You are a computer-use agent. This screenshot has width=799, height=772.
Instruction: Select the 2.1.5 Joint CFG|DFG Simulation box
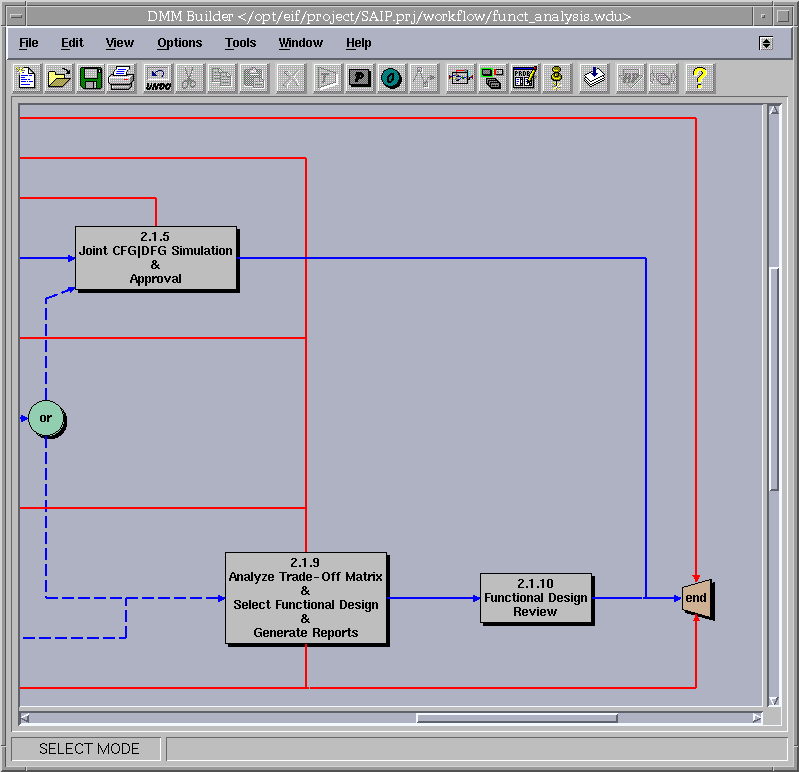pyautogui.click(x=156, y=259)
